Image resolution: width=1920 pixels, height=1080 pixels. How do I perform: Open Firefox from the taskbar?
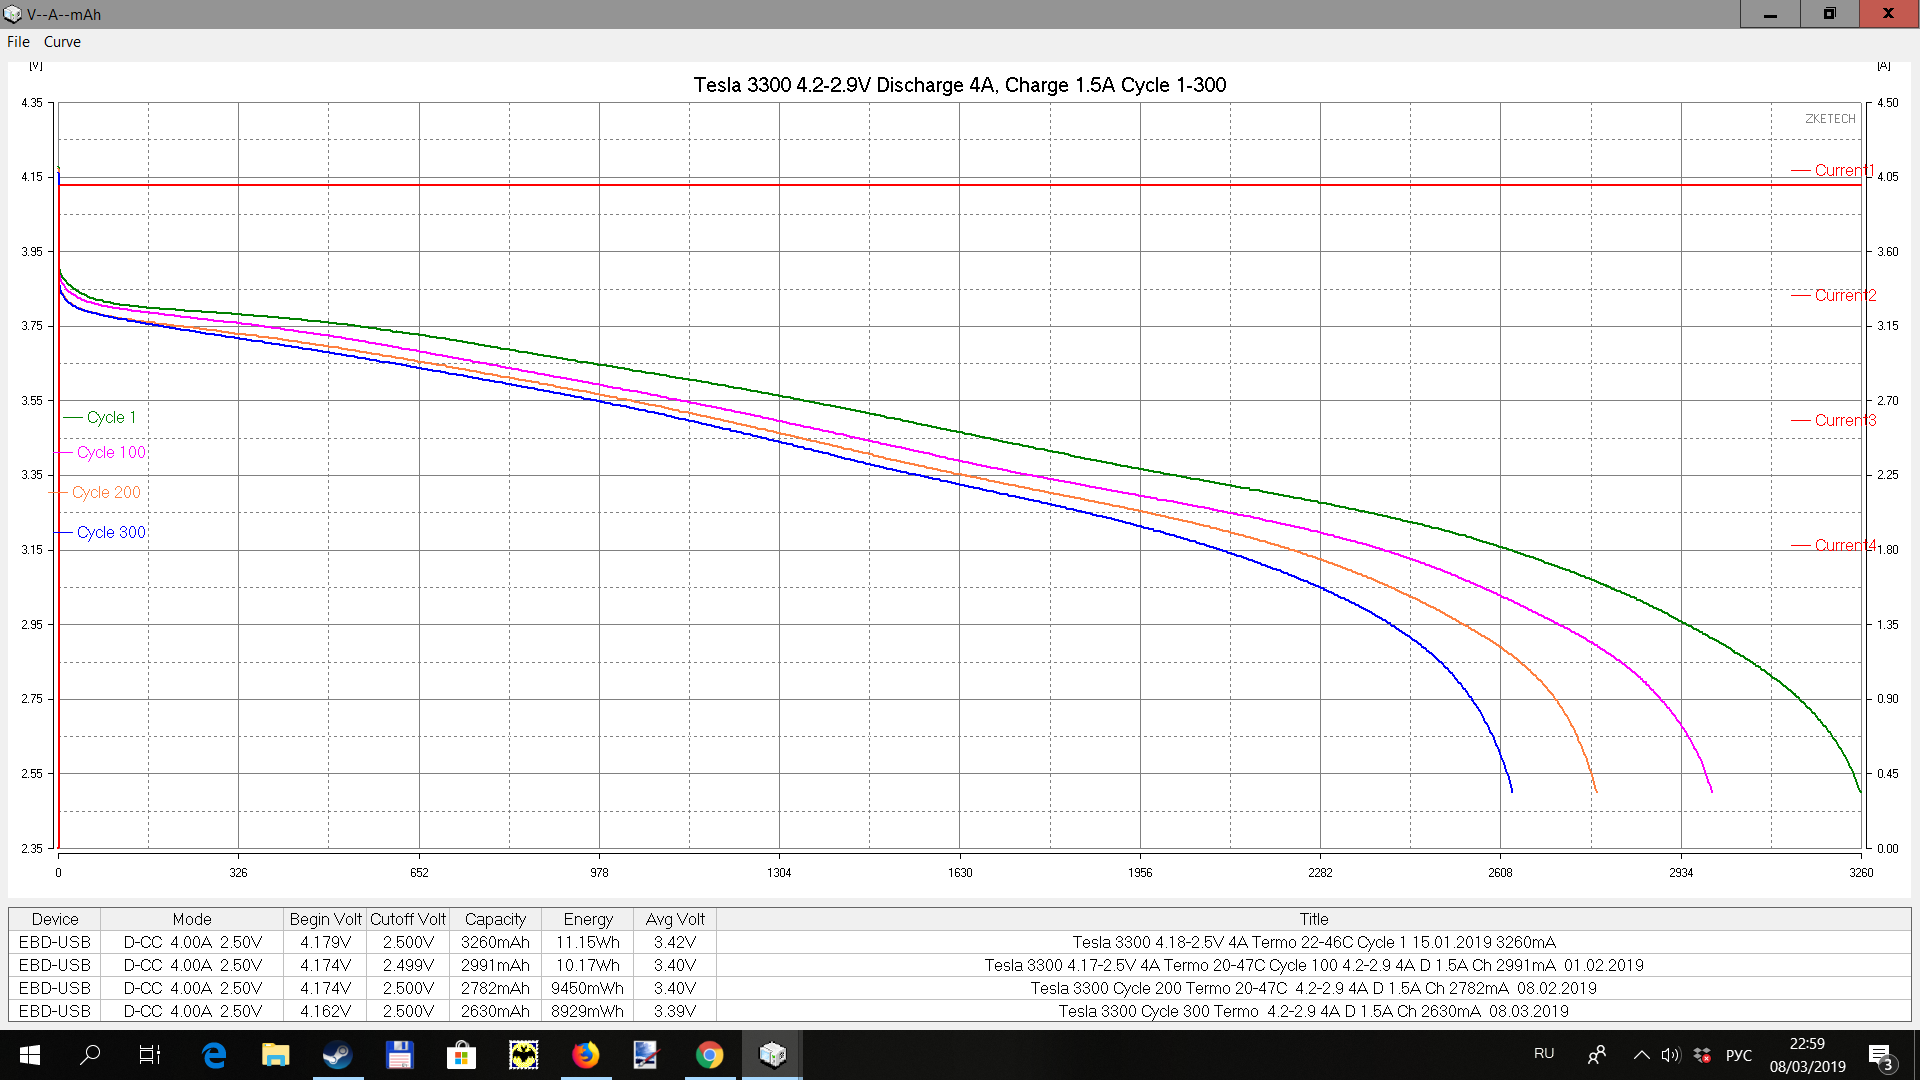coord(586,1055)
